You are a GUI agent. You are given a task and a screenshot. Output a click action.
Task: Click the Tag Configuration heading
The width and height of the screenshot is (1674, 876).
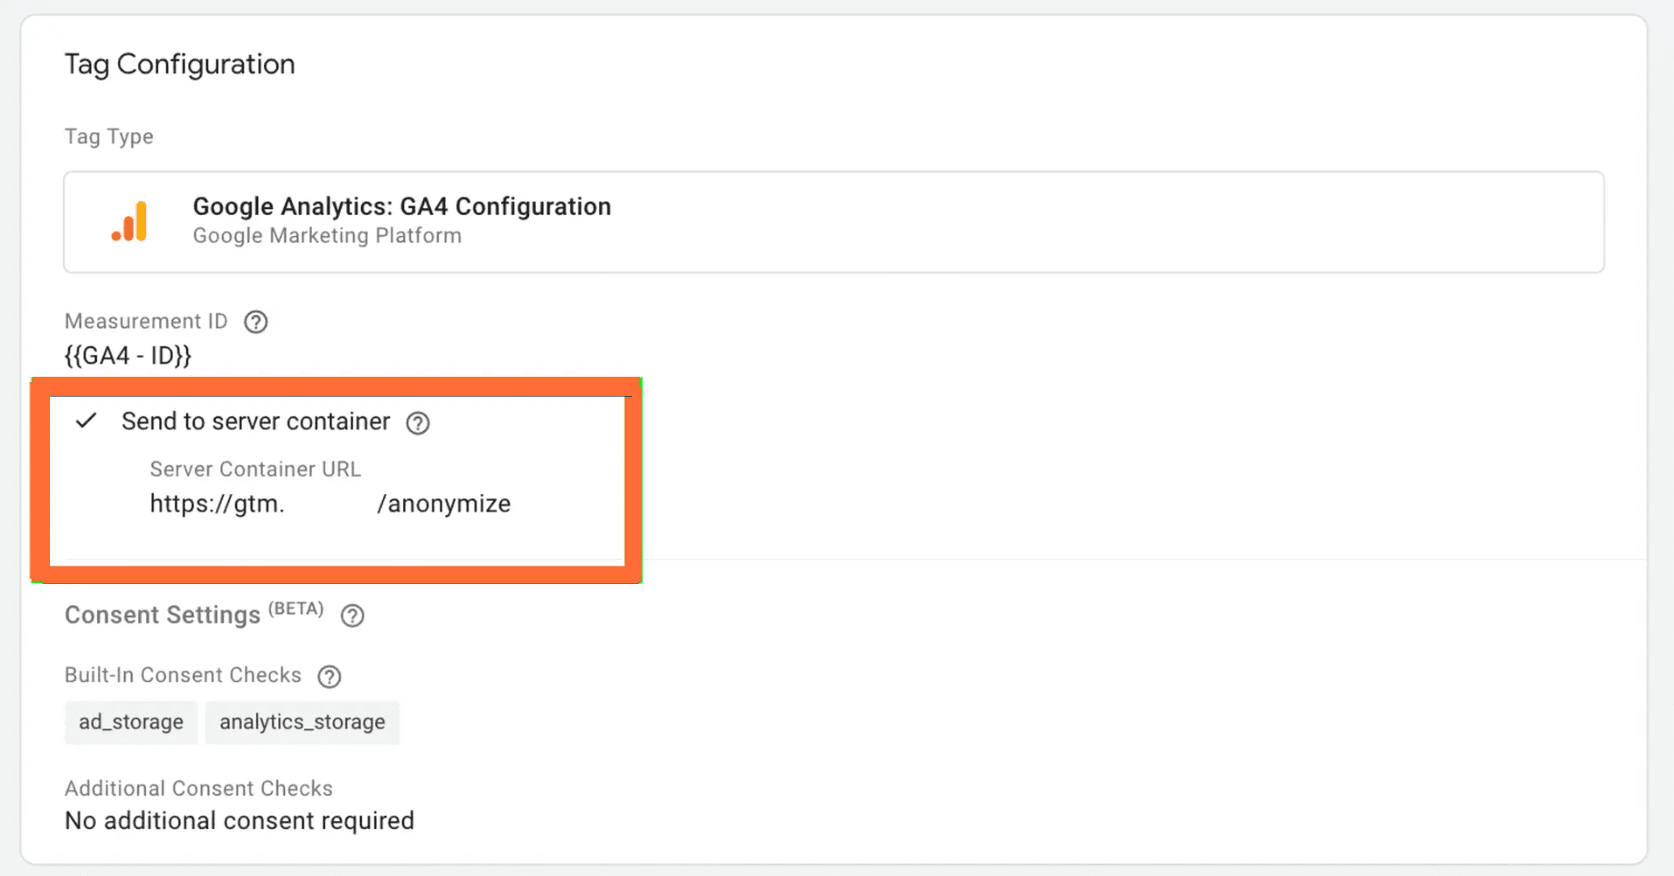click(180, 64)
